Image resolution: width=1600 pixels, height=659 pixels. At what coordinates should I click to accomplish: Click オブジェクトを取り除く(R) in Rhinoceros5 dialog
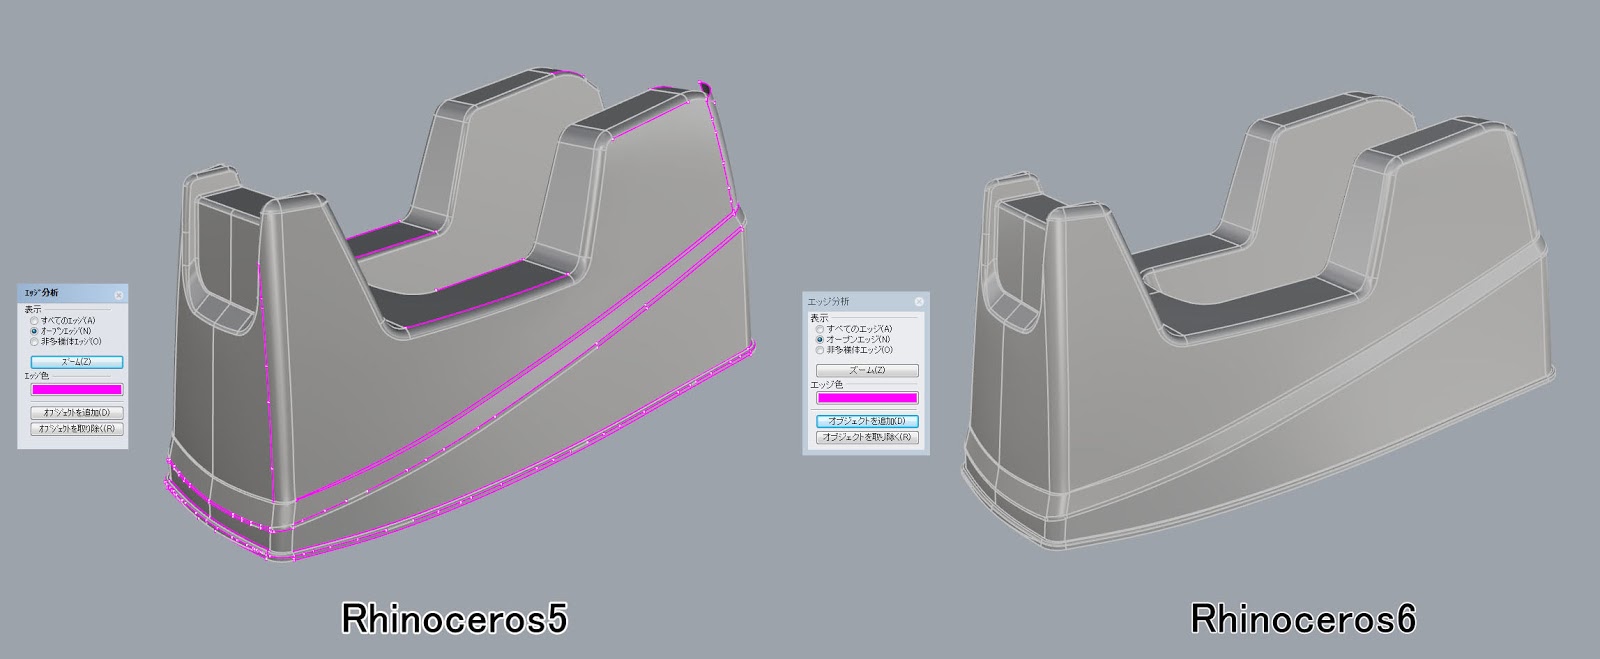[77, 429]
